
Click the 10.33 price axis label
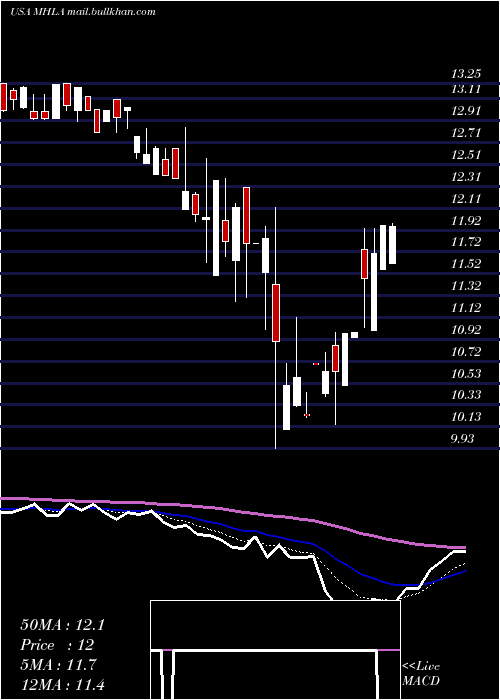point(467,395)
